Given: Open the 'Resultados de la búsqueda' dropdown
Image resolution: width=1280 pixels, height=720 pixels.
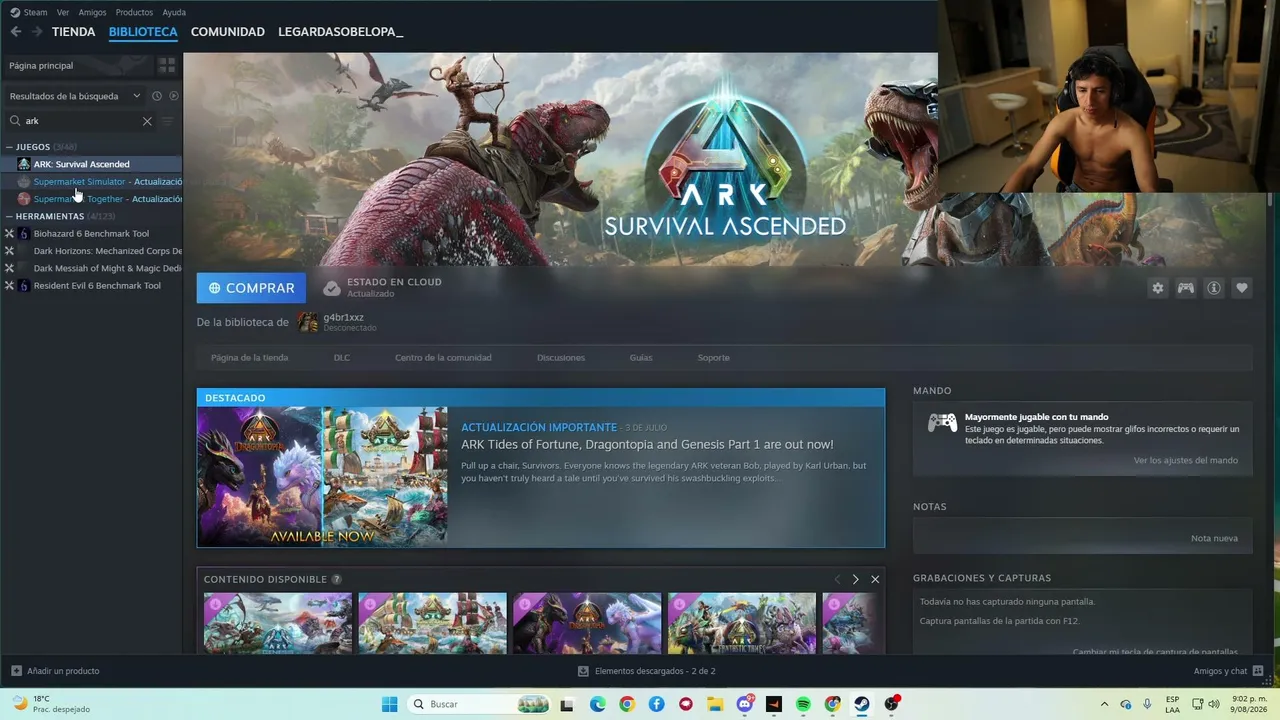Looking at the screenshot, I should (75, 96).
